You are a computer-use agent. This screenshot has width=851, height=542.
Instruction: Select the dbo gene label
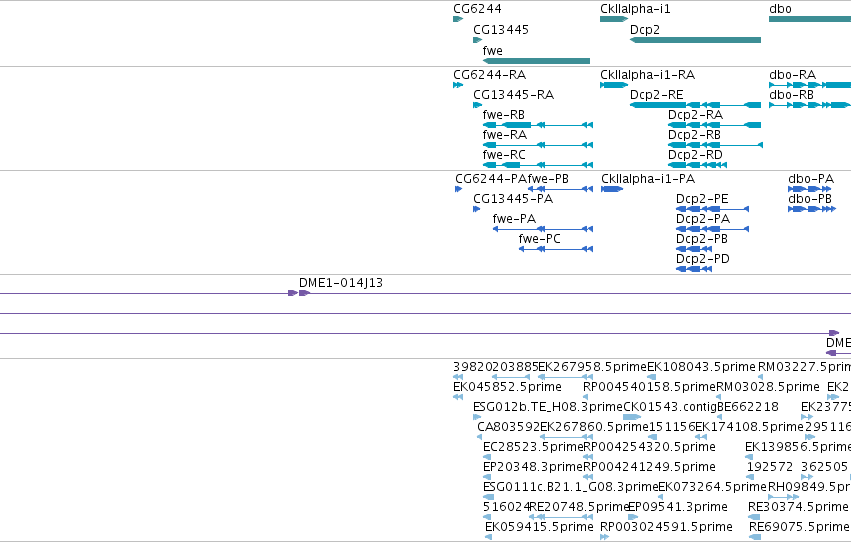(x=780, y=9)
